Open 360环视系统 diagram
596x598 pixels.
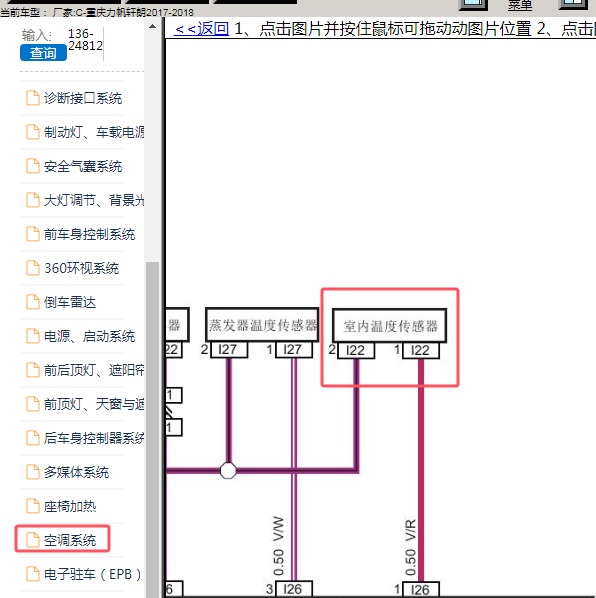coord(82,268)
